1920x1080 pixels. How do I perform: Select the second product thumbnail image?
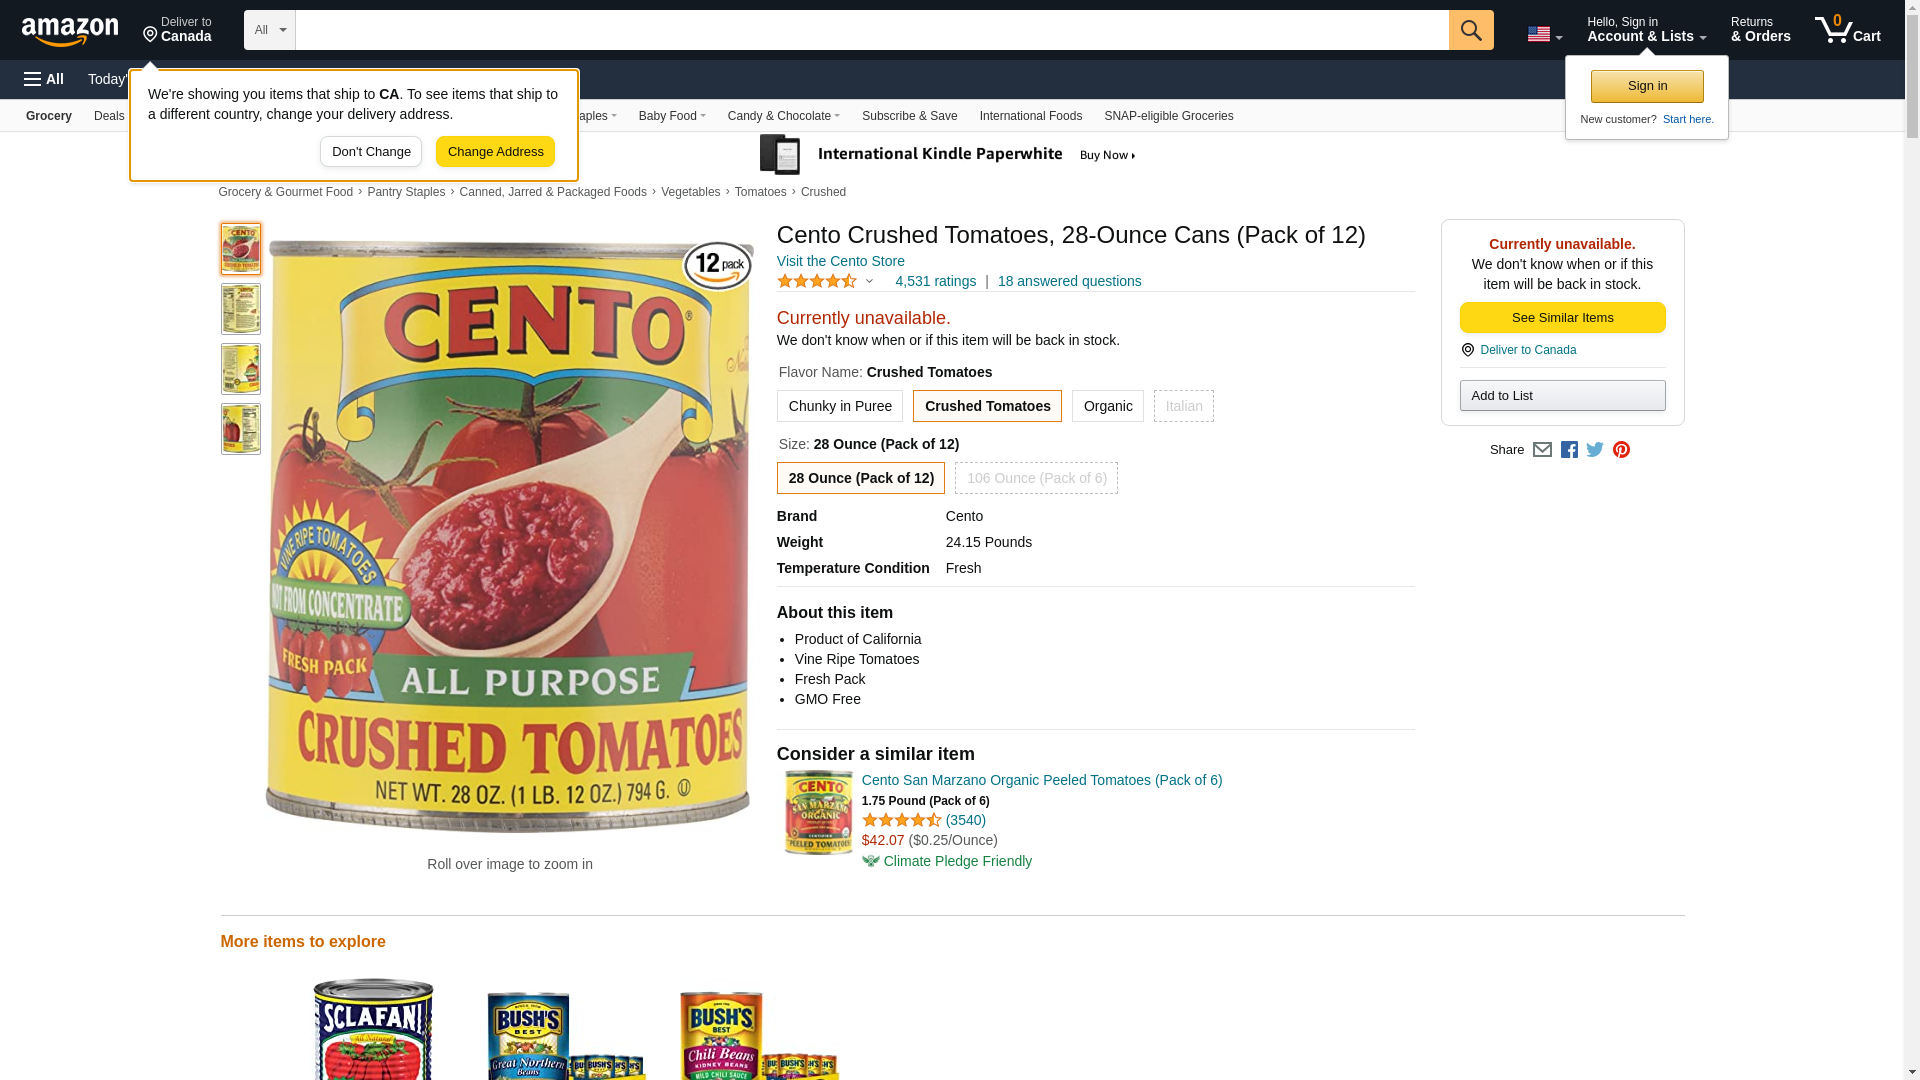[x=241, y=309]
